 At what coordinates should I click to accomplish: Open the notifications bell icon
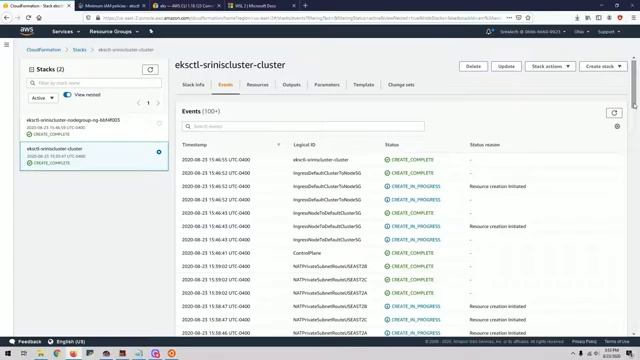(x=489, y=31)
